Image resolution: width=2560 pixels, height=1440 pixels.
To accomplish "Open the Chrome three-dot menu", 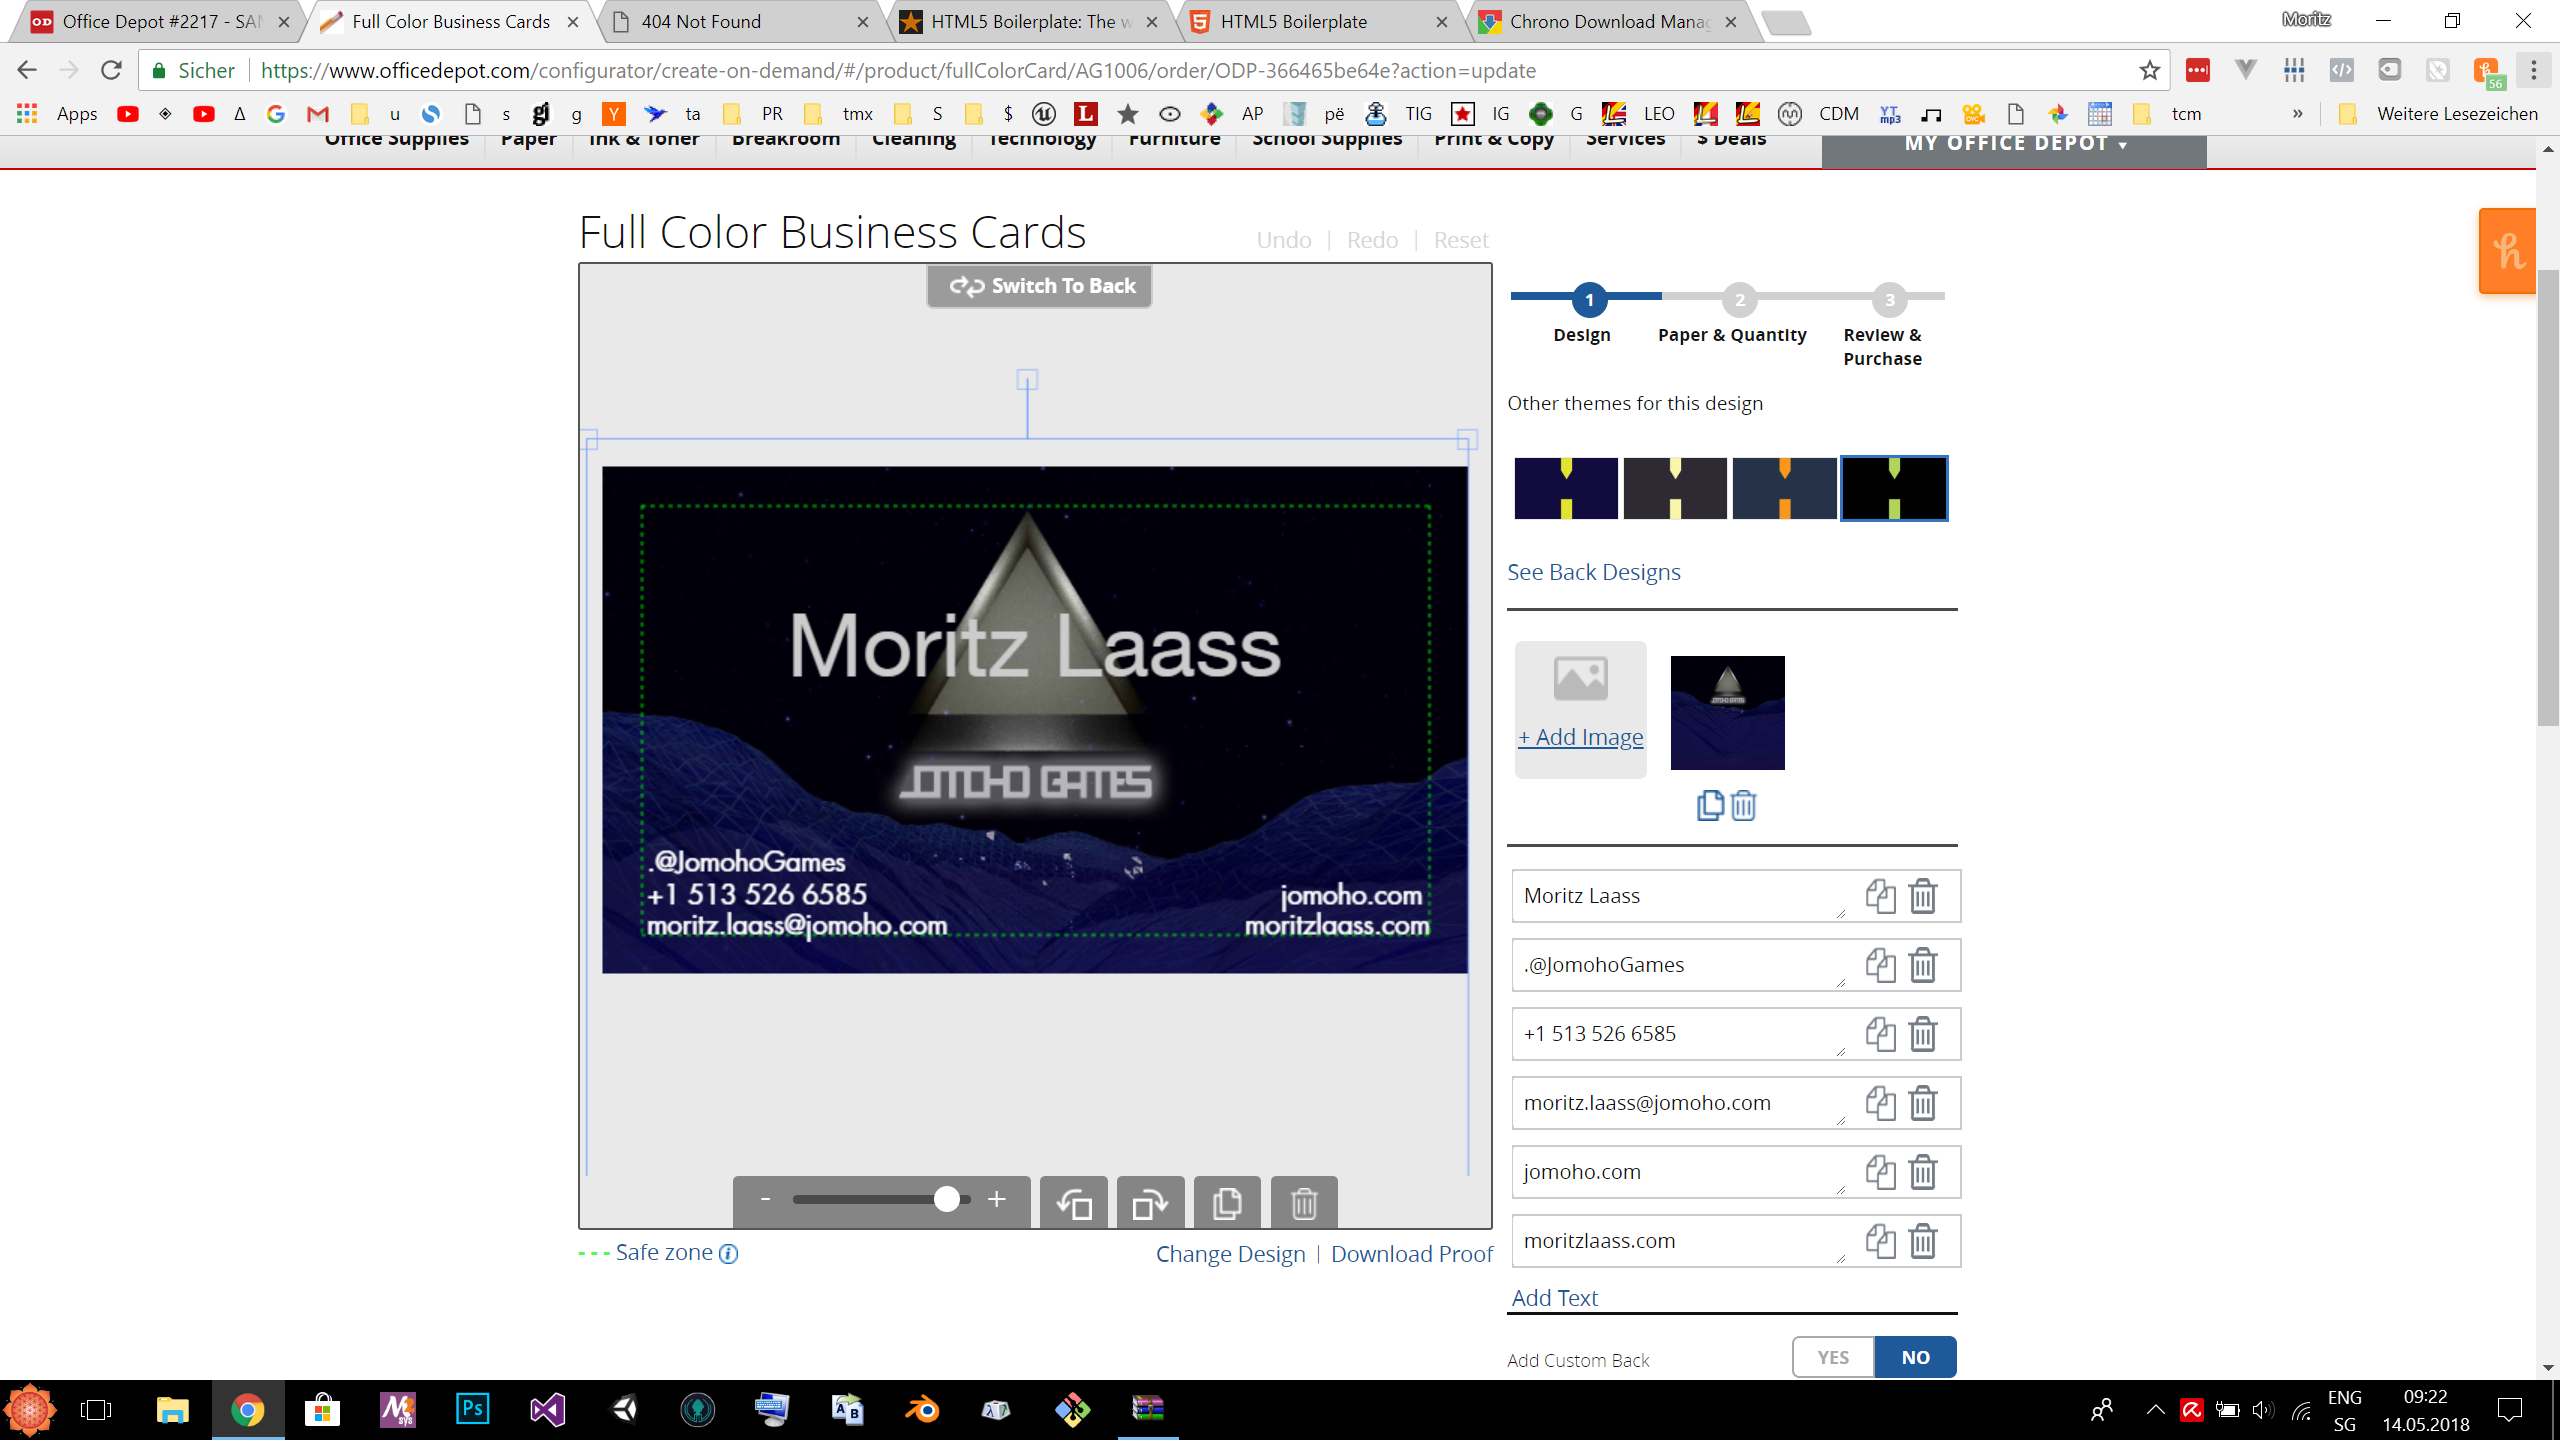I will 2534,70.
